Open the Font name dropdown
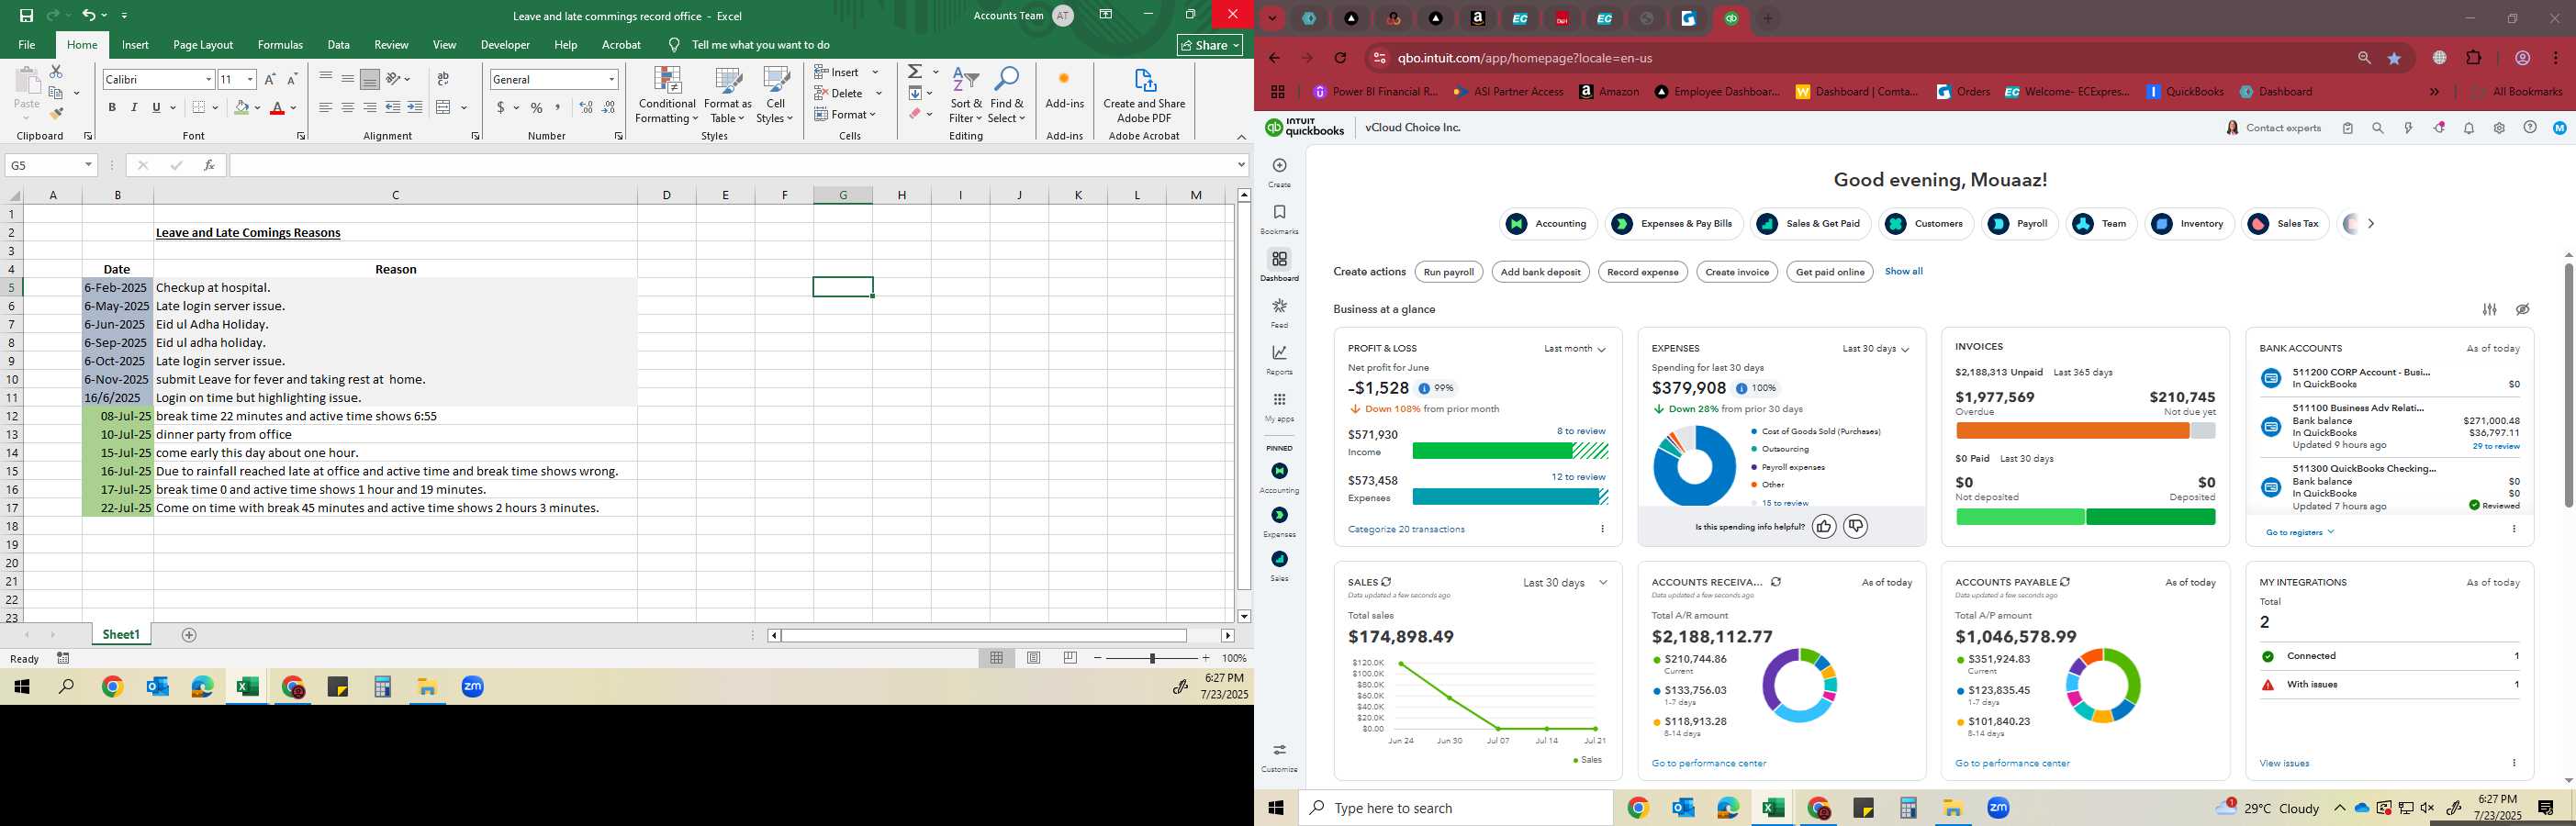The image size is (2576, 826). [208, 79]
